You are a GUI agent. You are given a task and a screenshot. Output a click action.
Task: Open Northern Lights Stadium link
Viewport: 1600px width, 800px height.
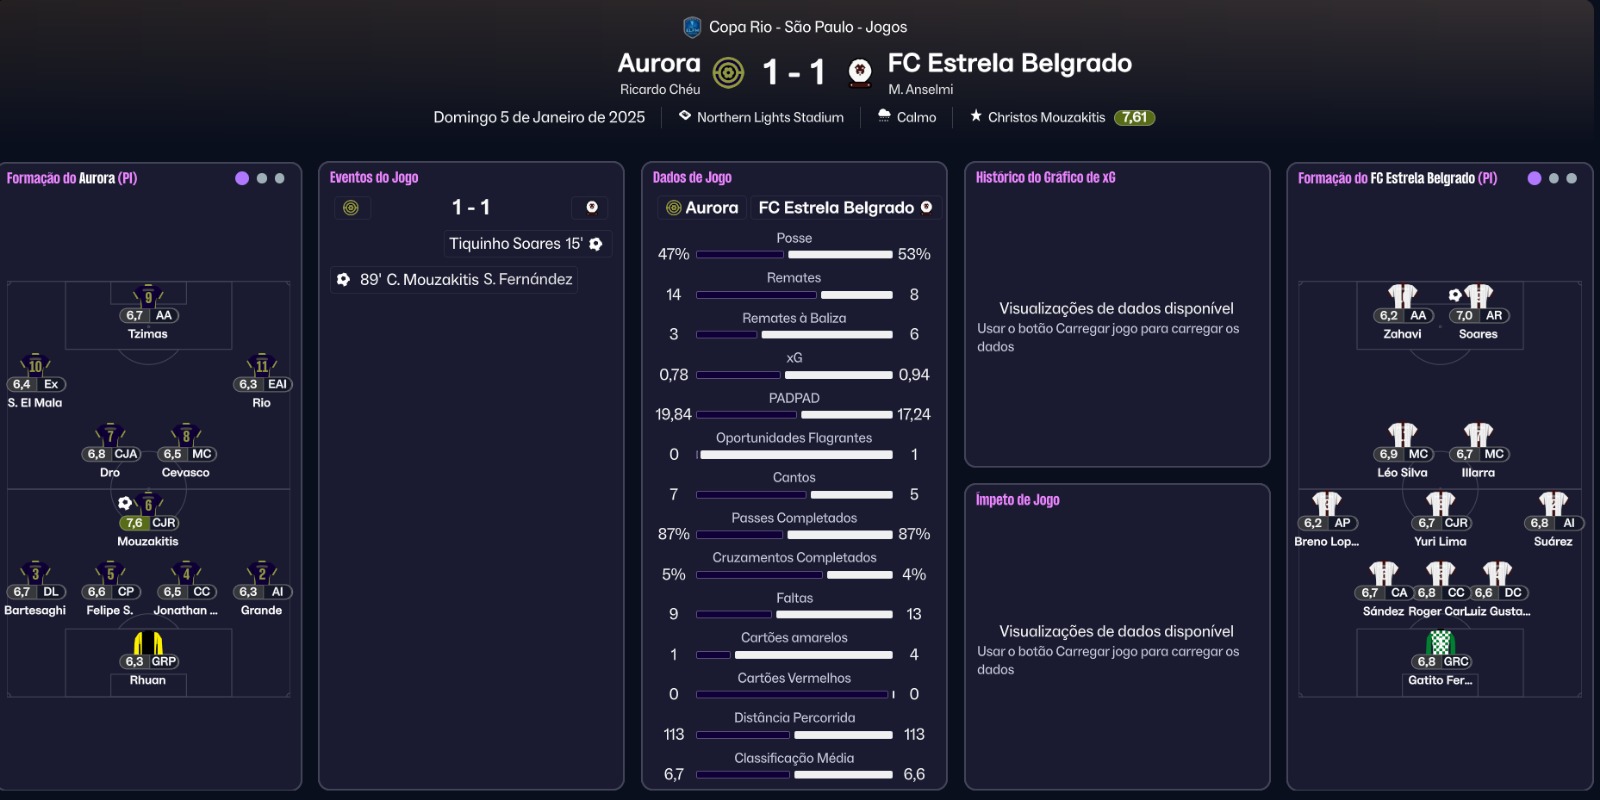(x=770, y=117)
